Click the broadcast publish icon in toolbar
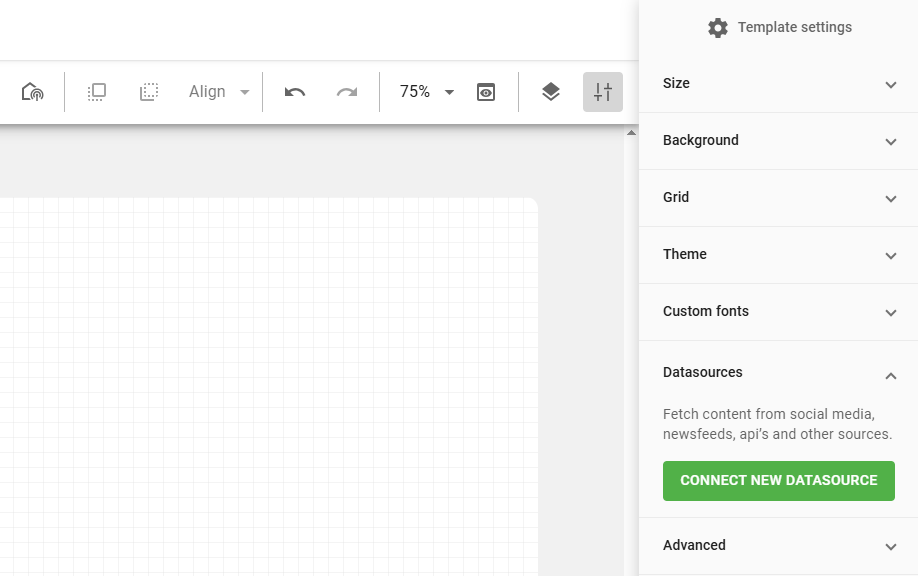This screenshot has height=576, width=918. point(32,92)
